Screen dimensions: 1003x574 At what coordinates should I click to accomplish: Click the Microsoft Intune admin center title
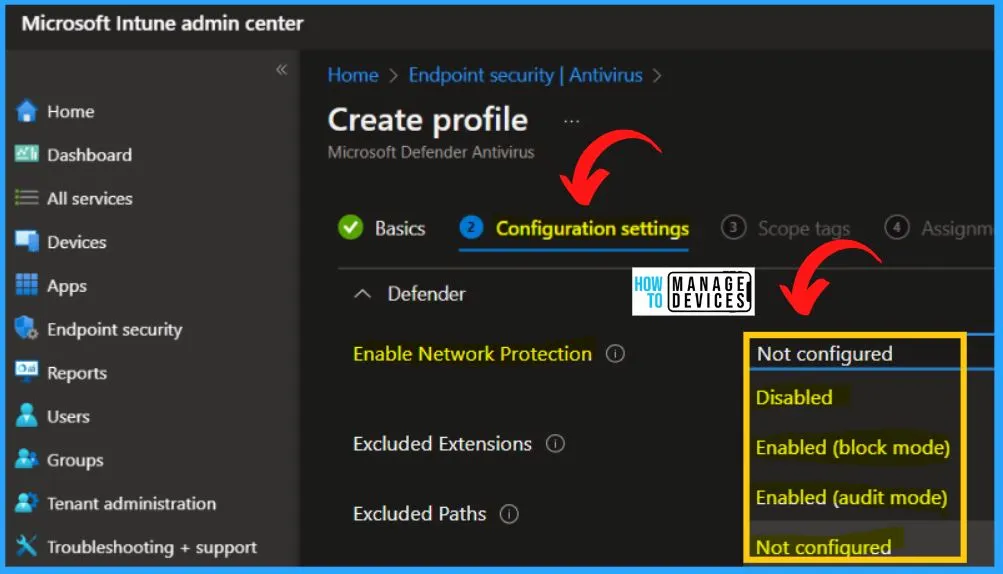pyautogui.click(x=162, y=24)
